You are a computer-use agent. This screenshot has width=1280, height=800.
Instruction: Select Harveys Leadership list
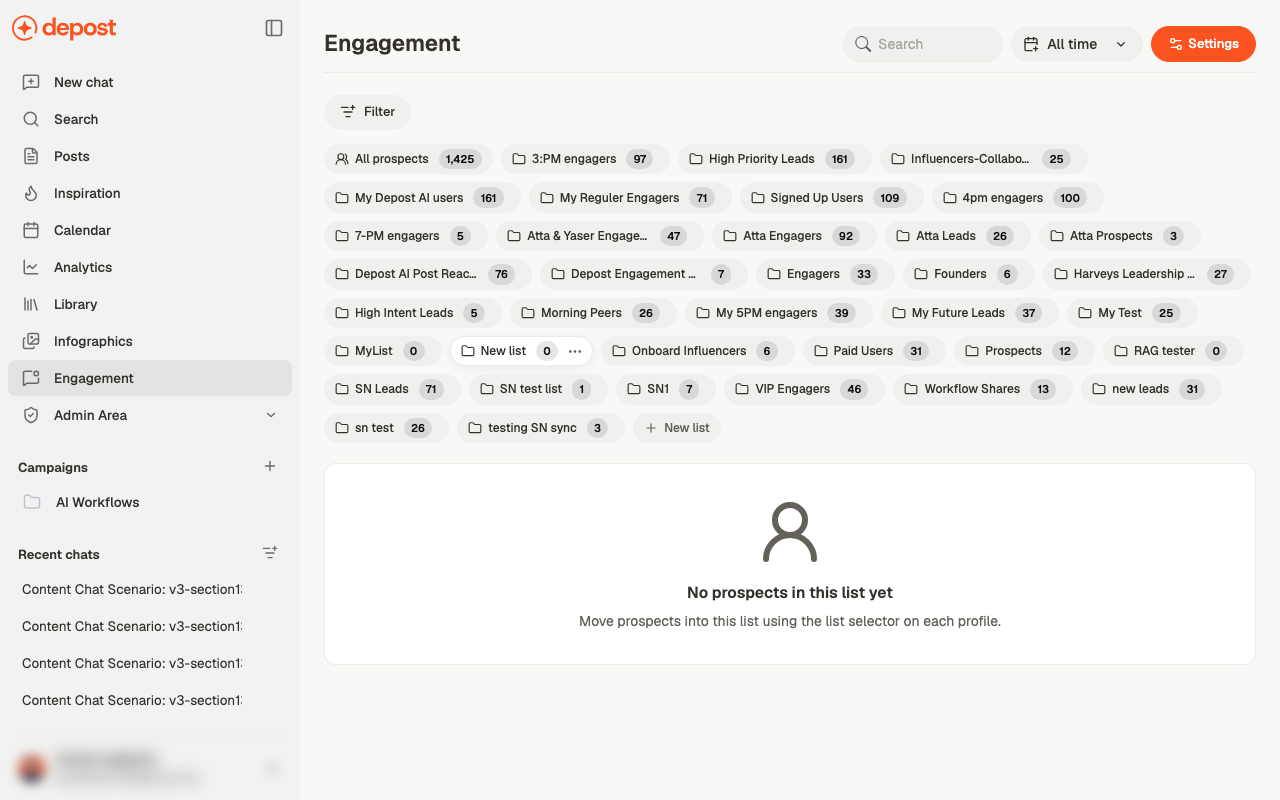[x=1147, y=274]
